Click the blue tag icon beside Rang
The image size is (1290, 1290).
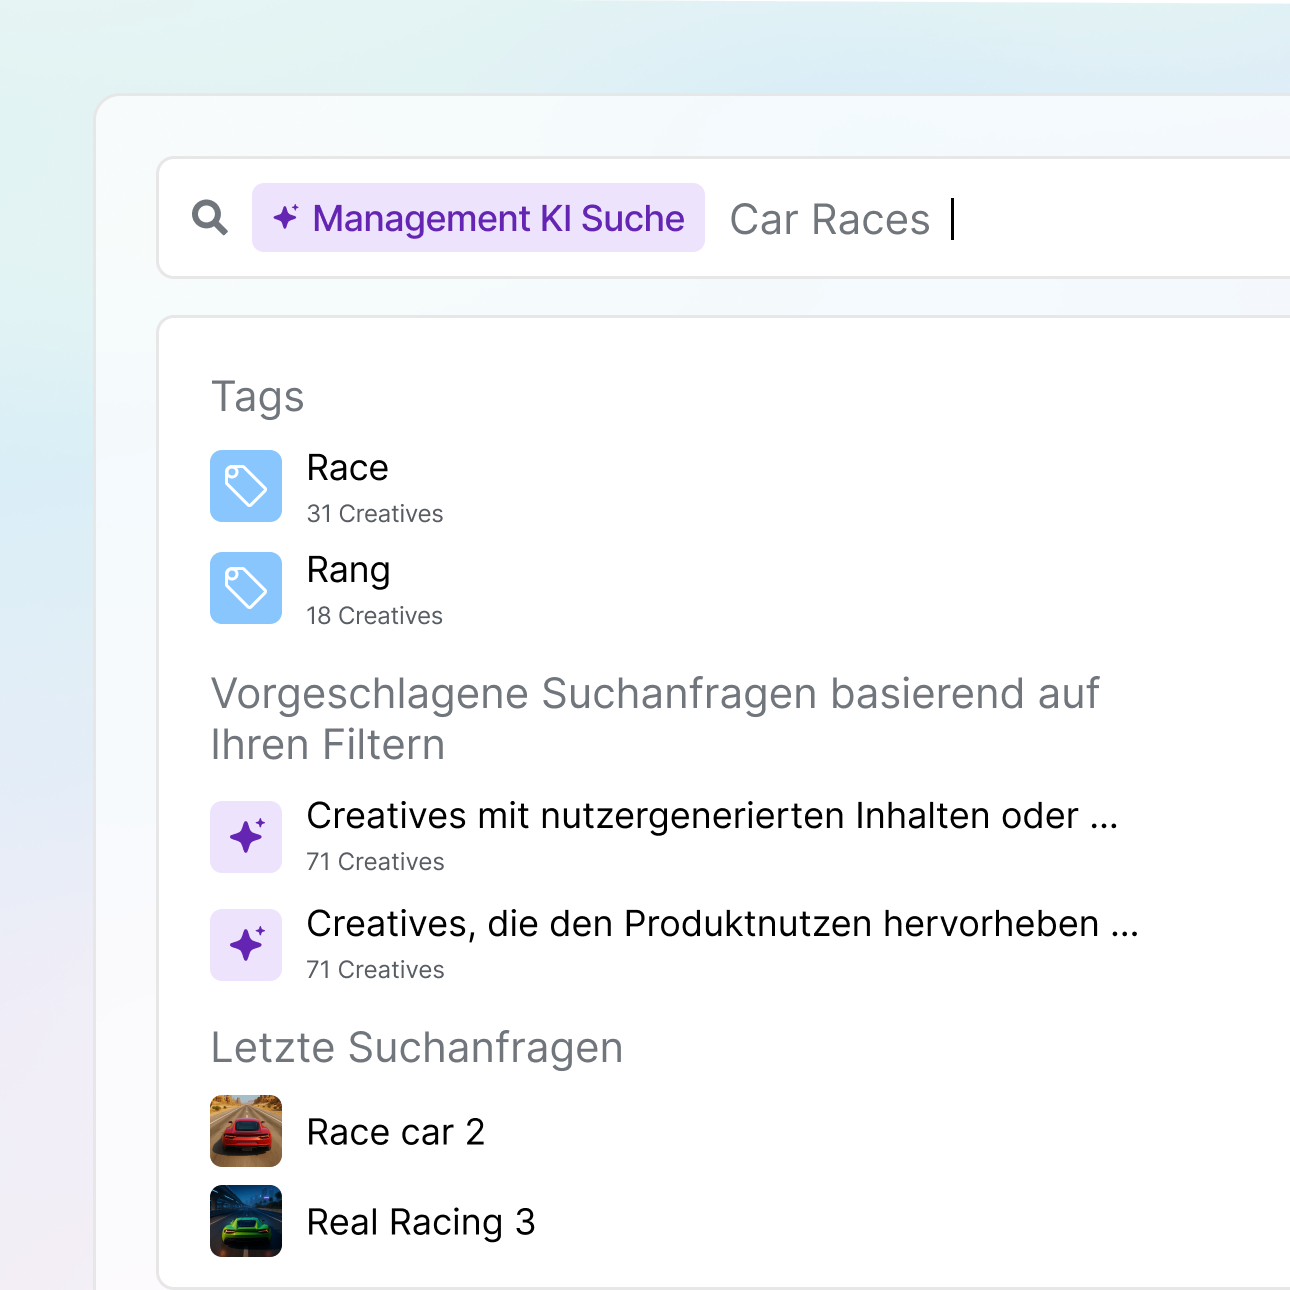click(x=246, y=588)
